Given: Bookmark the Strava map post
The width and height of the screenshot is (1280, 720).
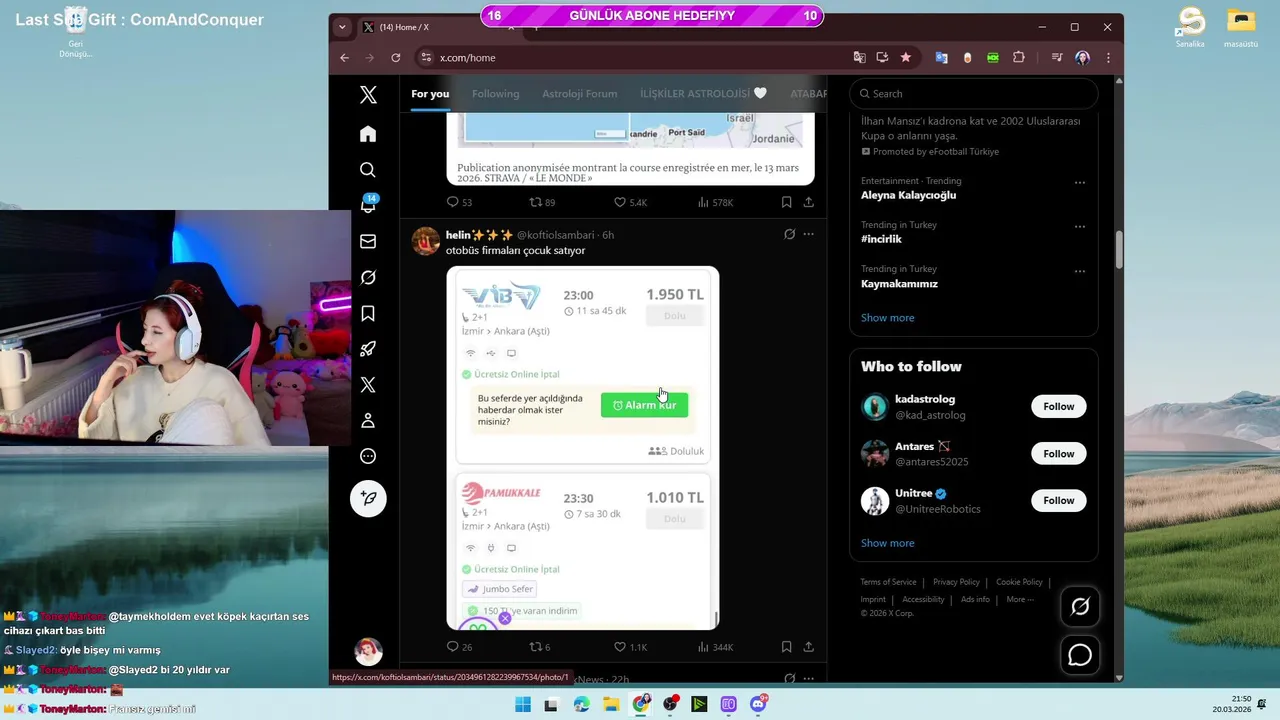Looking at the screenshot, I should point(787,202).
